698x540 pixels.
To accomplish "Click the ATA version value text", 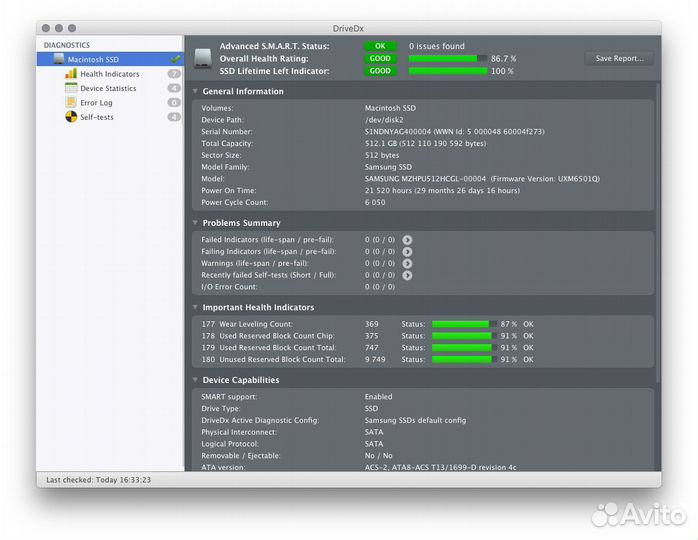I will (x=440, y=467).
